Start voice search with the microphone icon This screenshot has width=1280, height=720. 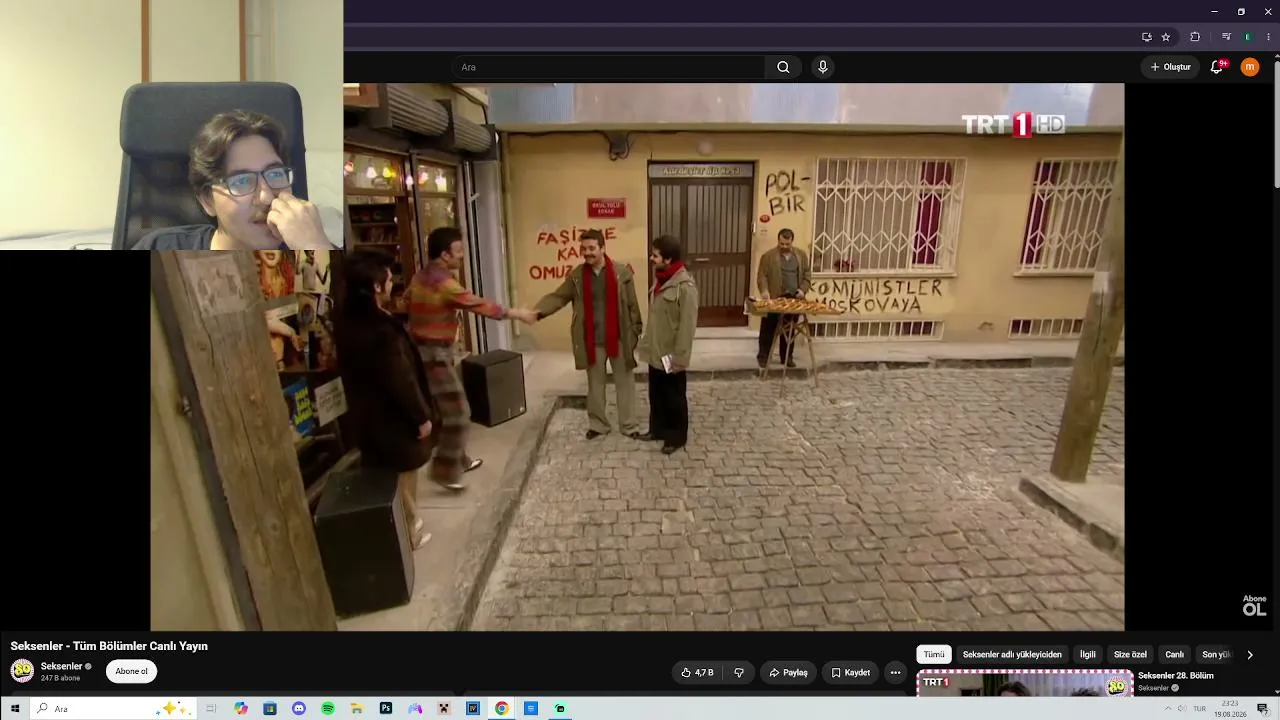tap(823, 67)
